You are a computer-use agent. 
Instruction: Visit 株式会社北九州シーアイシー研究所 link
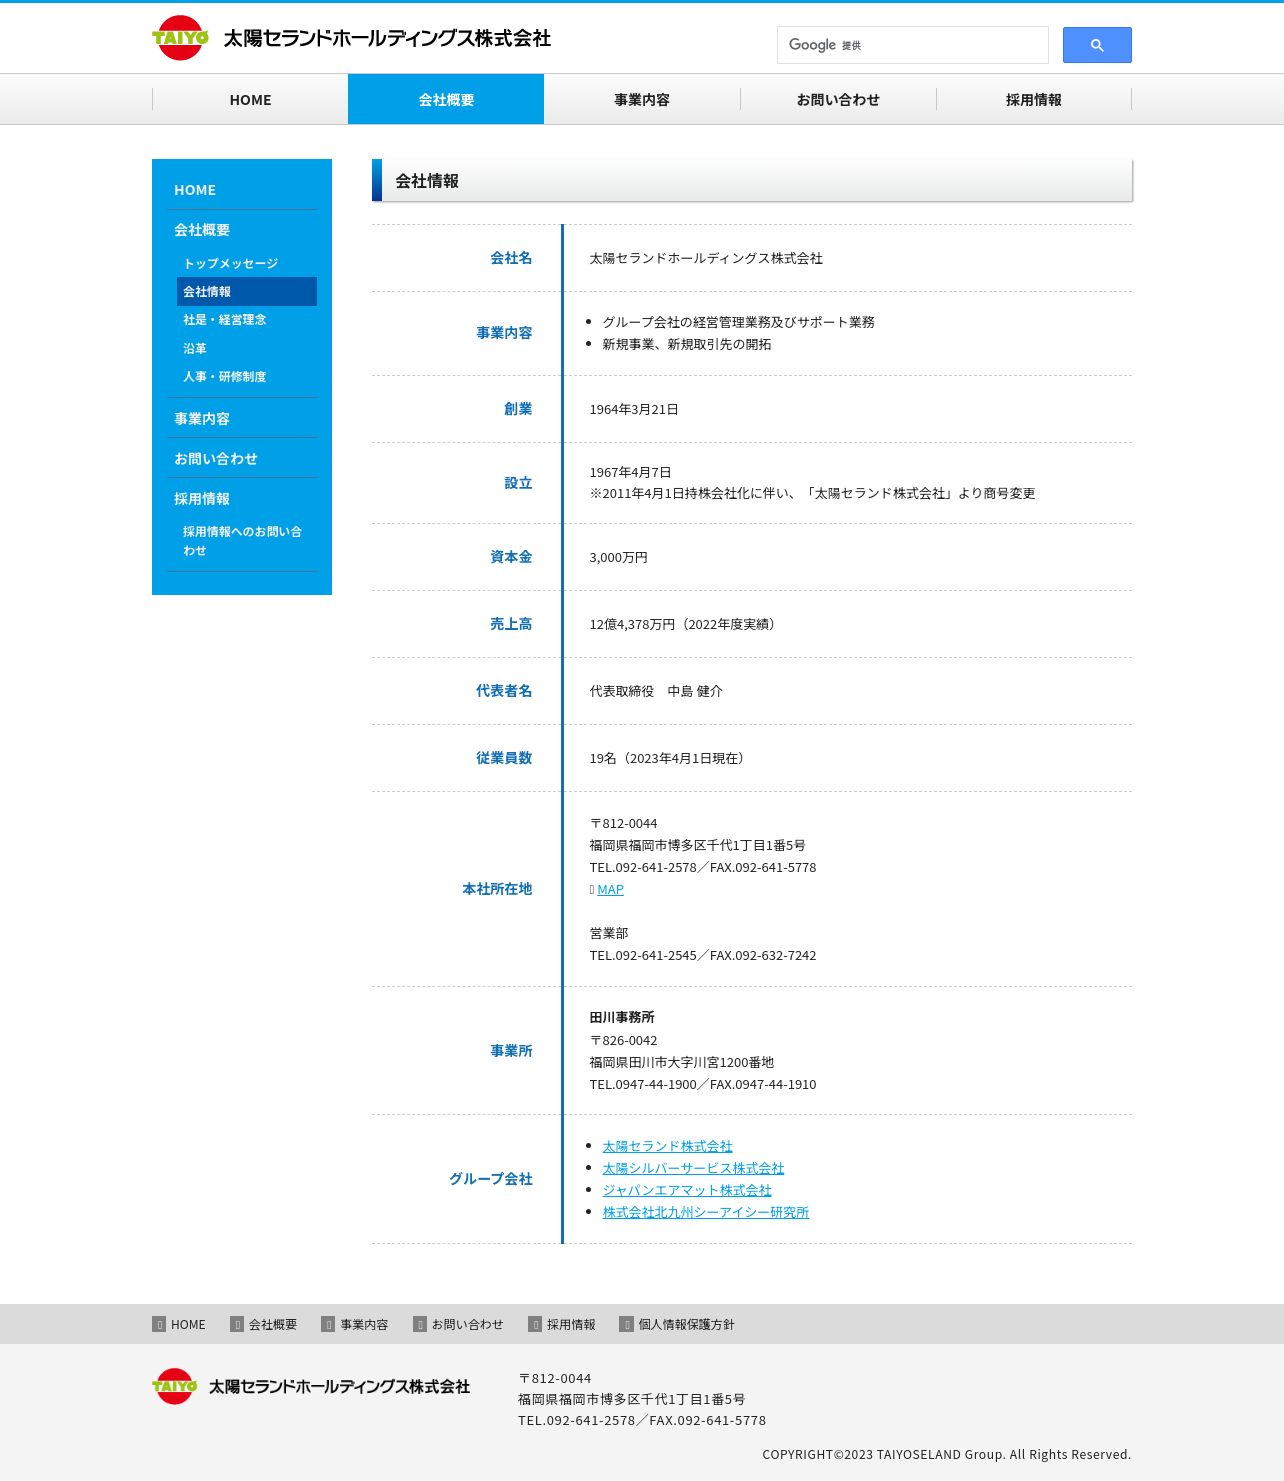coord(705,1212)
